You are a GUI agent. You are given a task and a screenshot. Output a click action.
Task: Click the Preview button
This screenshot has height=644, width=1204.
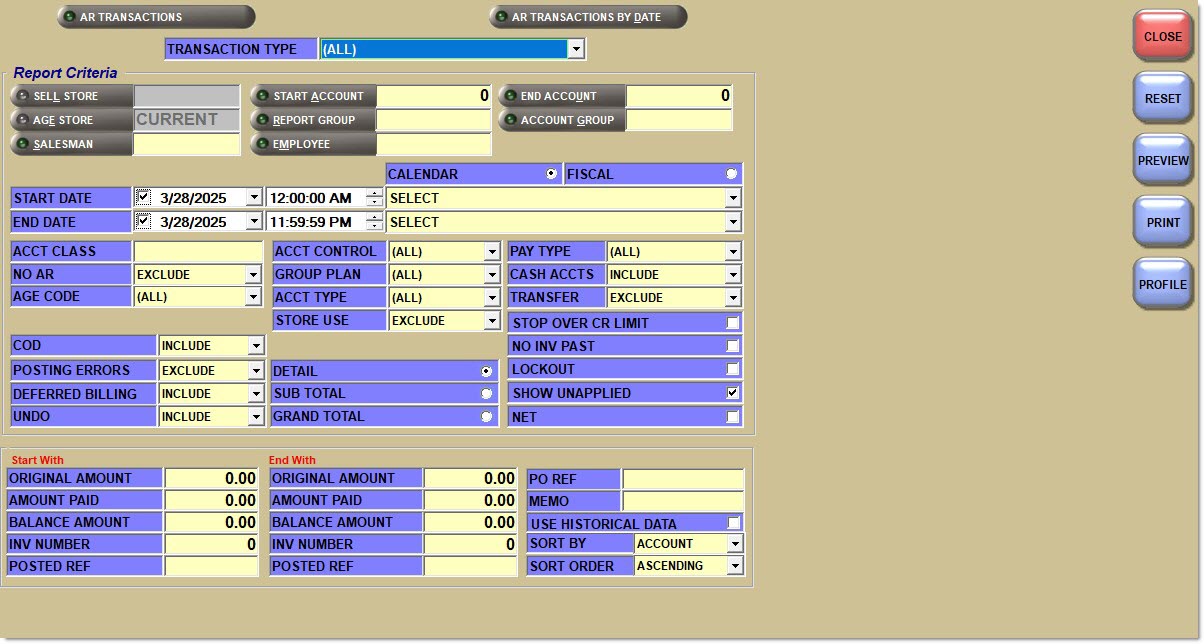(x=1163, y=161)
